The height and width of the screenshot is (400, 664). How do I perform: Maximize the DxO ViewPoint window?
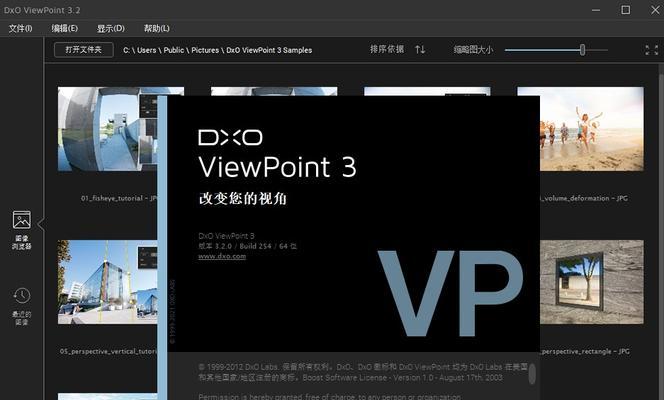[x=625, y=10]
